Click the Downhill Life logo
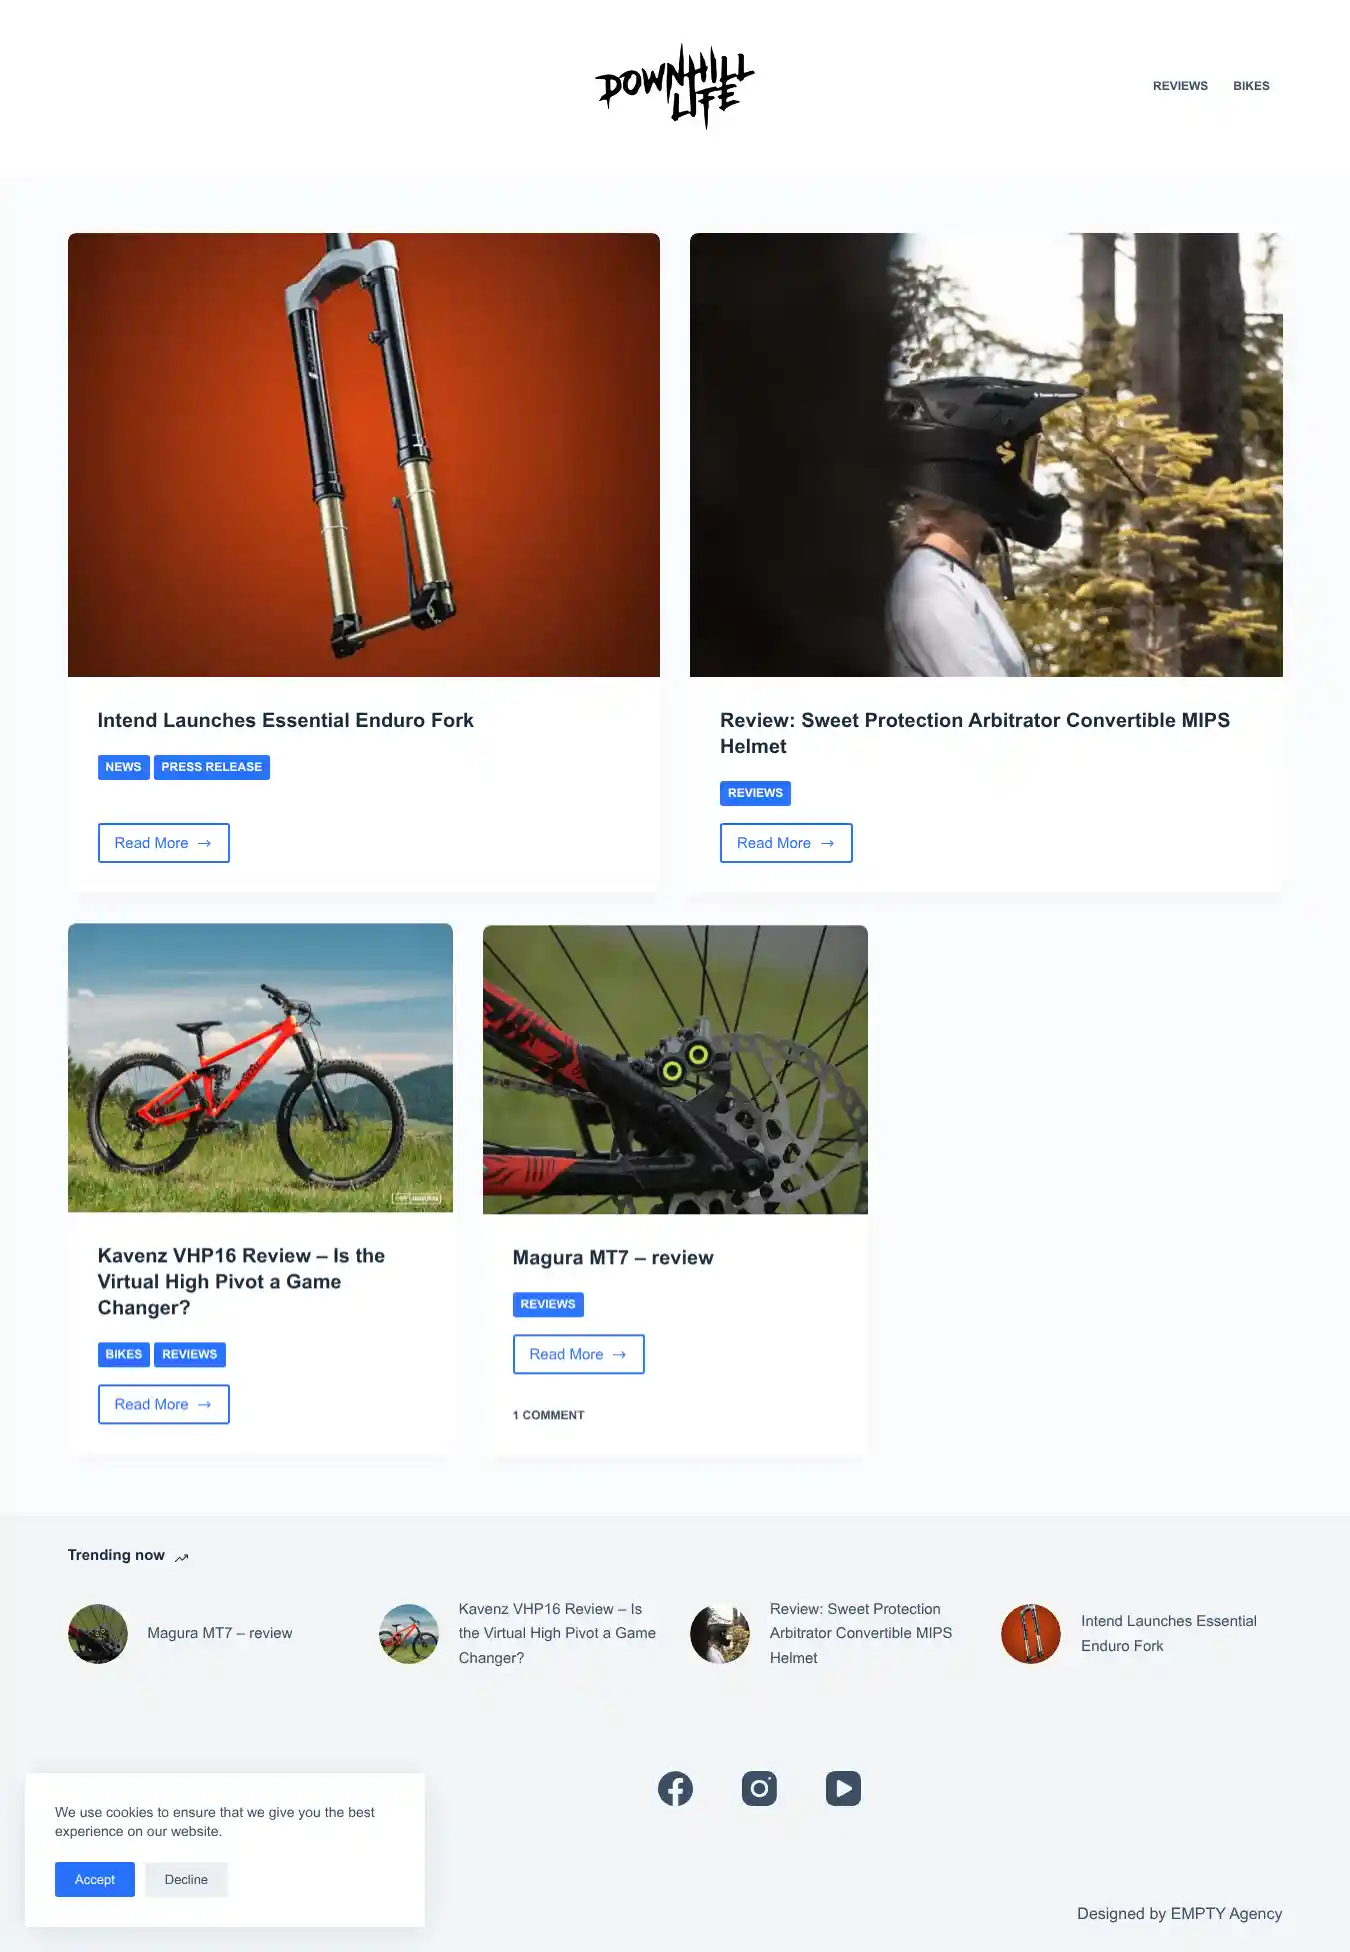The height and width of the screenshot is (1952, 1350). click(675, 86)
